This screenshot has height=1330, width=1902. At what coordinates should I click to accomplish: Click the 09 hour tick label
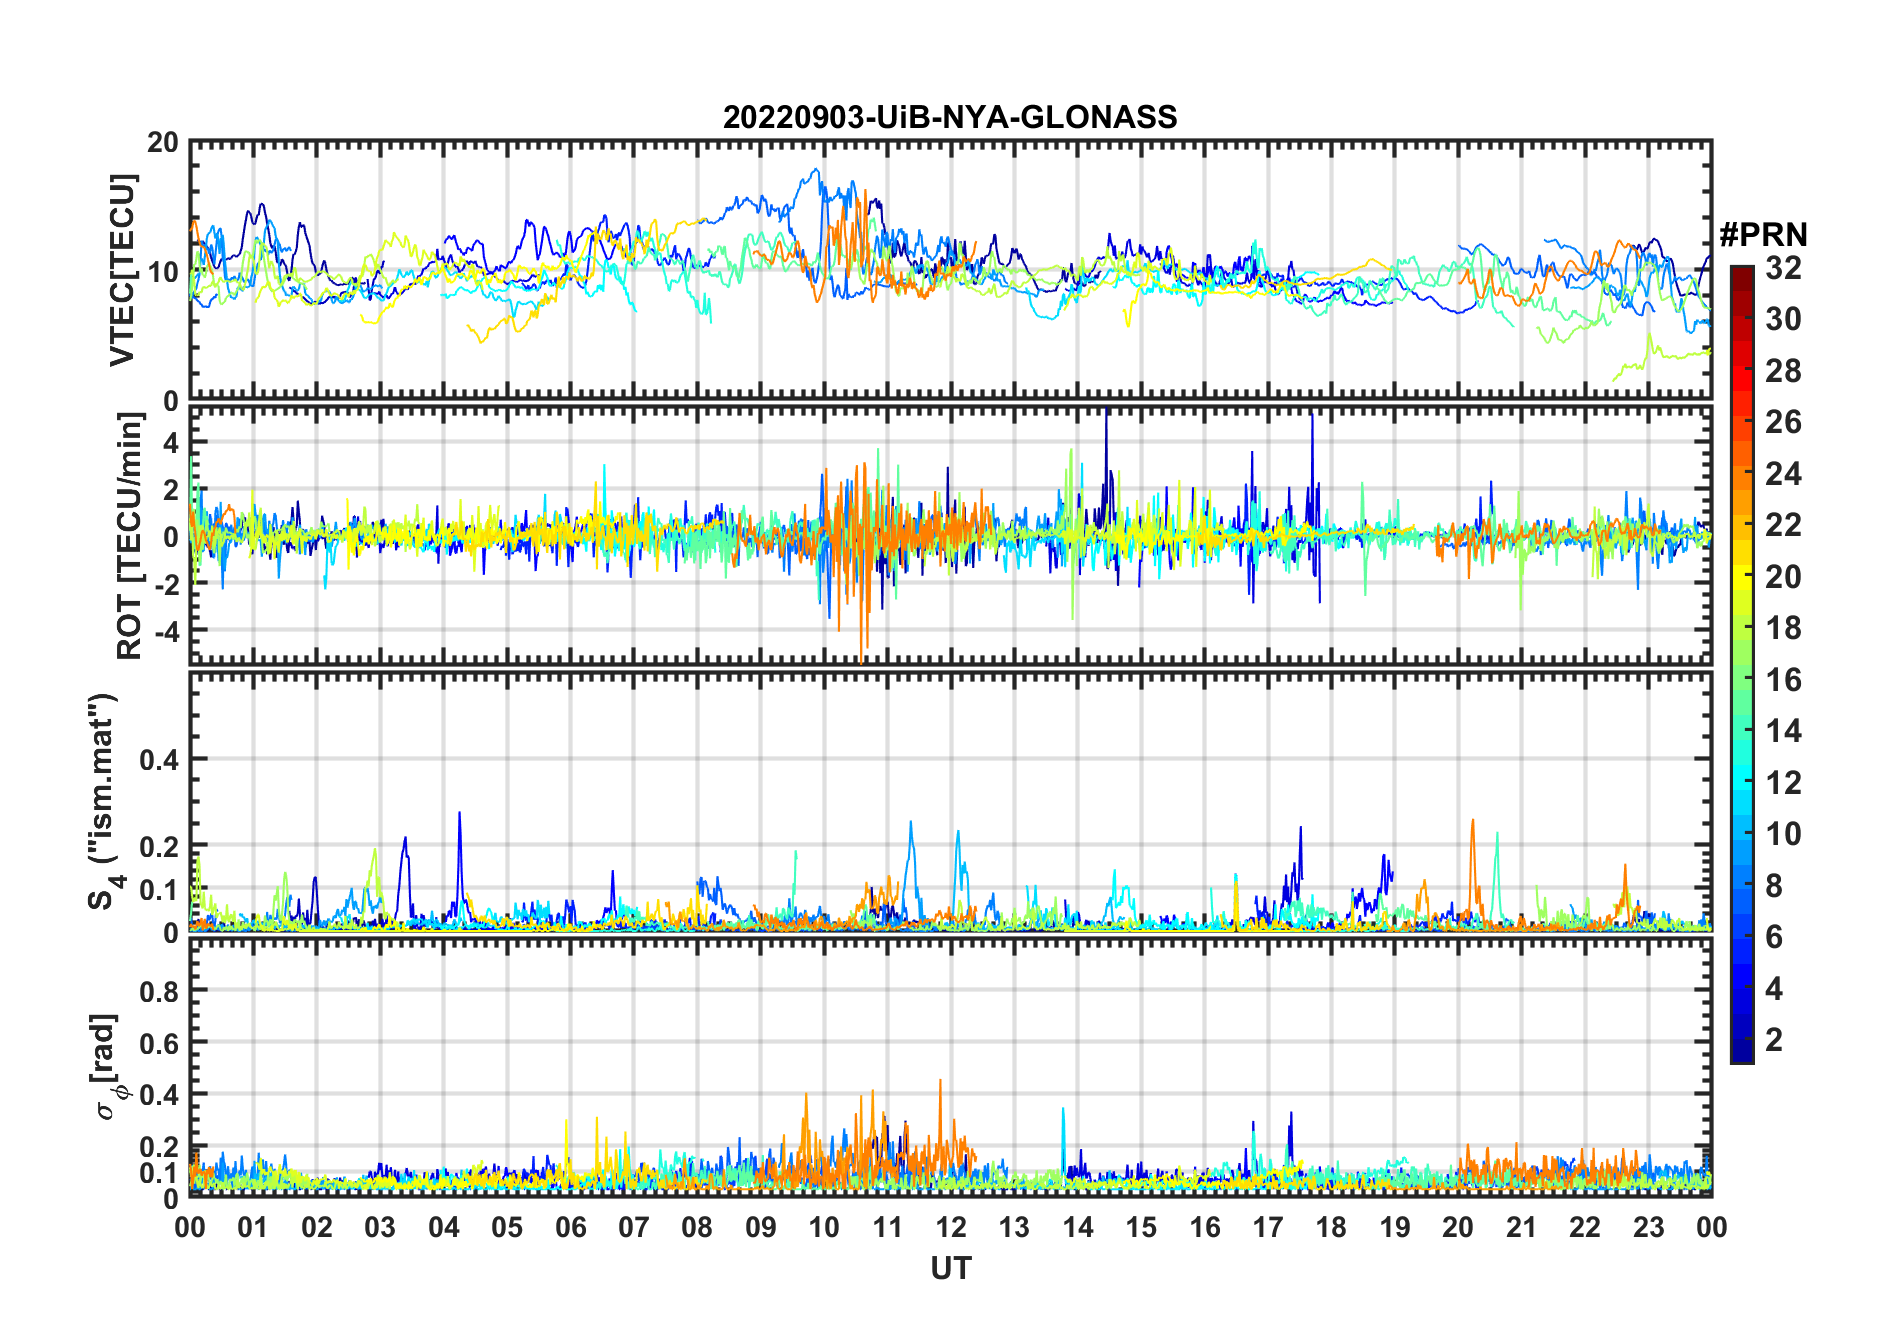pos(761,1227)
